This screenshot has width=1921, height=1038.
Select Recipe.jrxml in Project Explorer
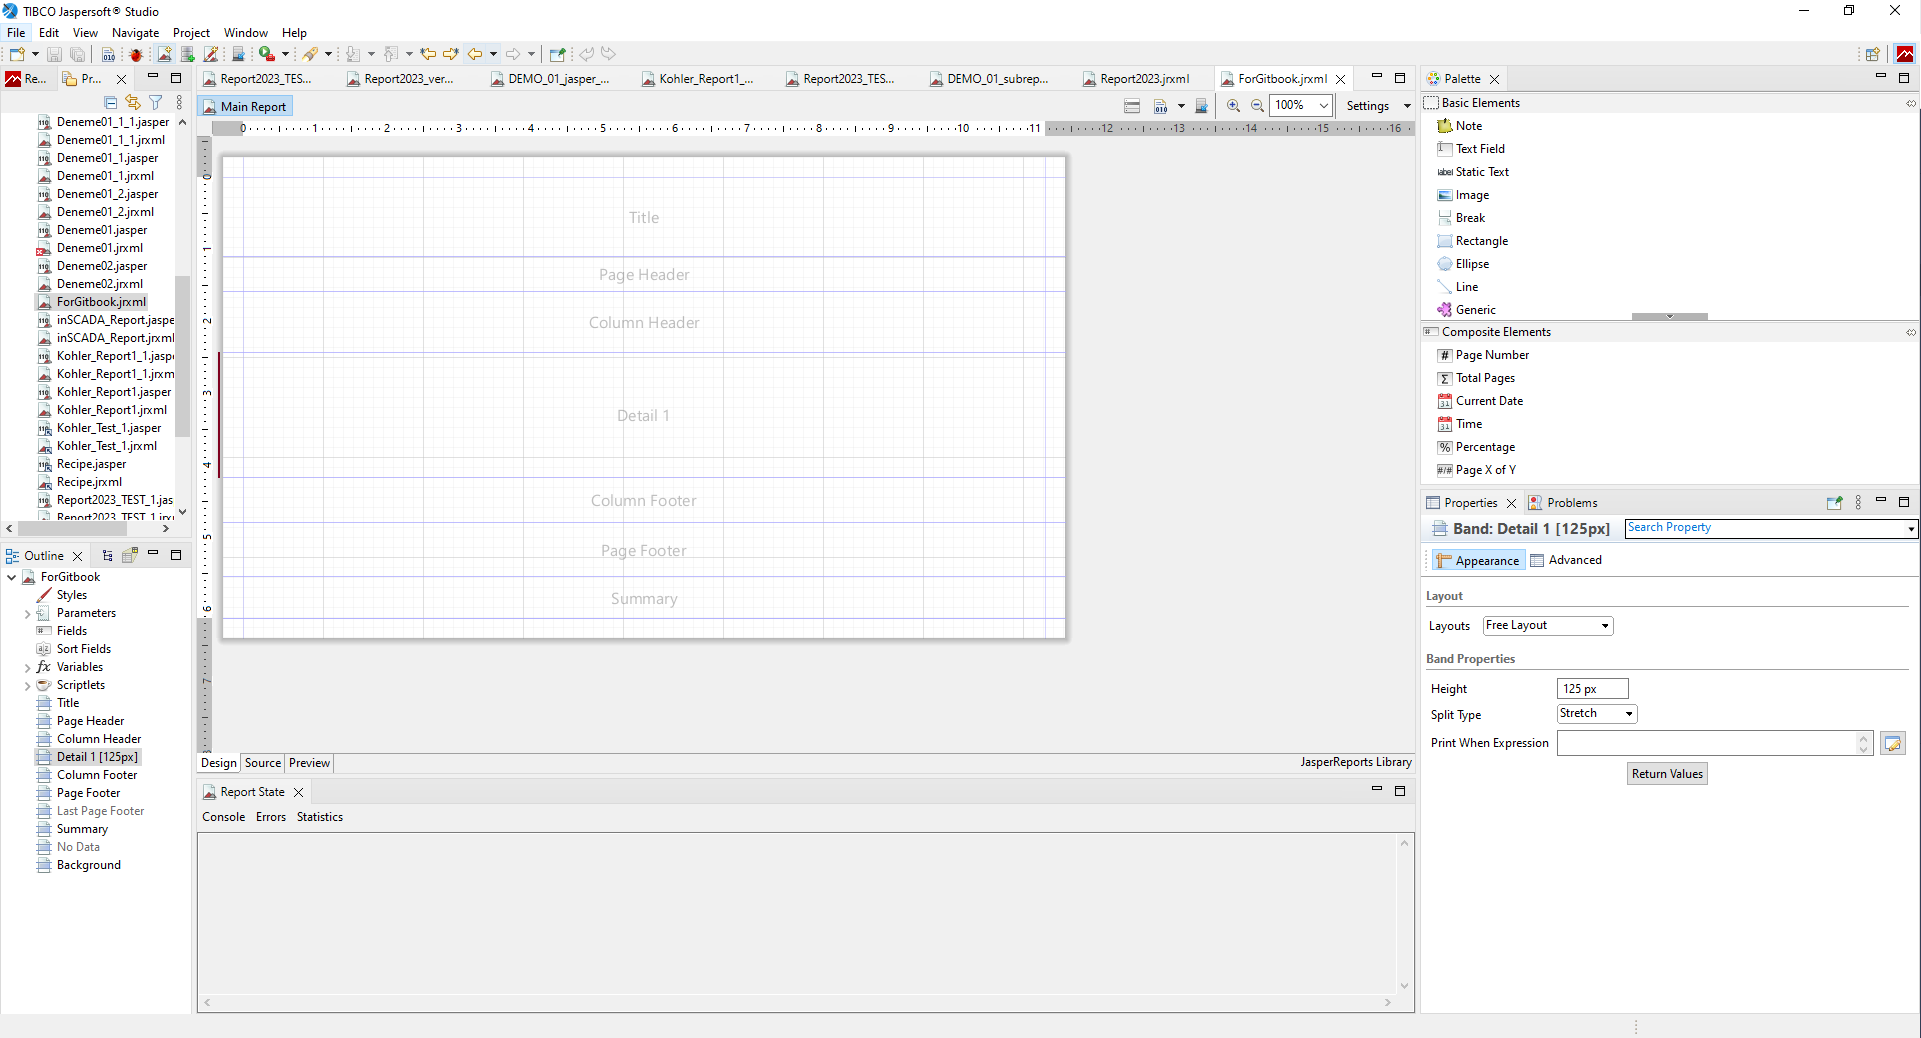(x=89, y=482)
